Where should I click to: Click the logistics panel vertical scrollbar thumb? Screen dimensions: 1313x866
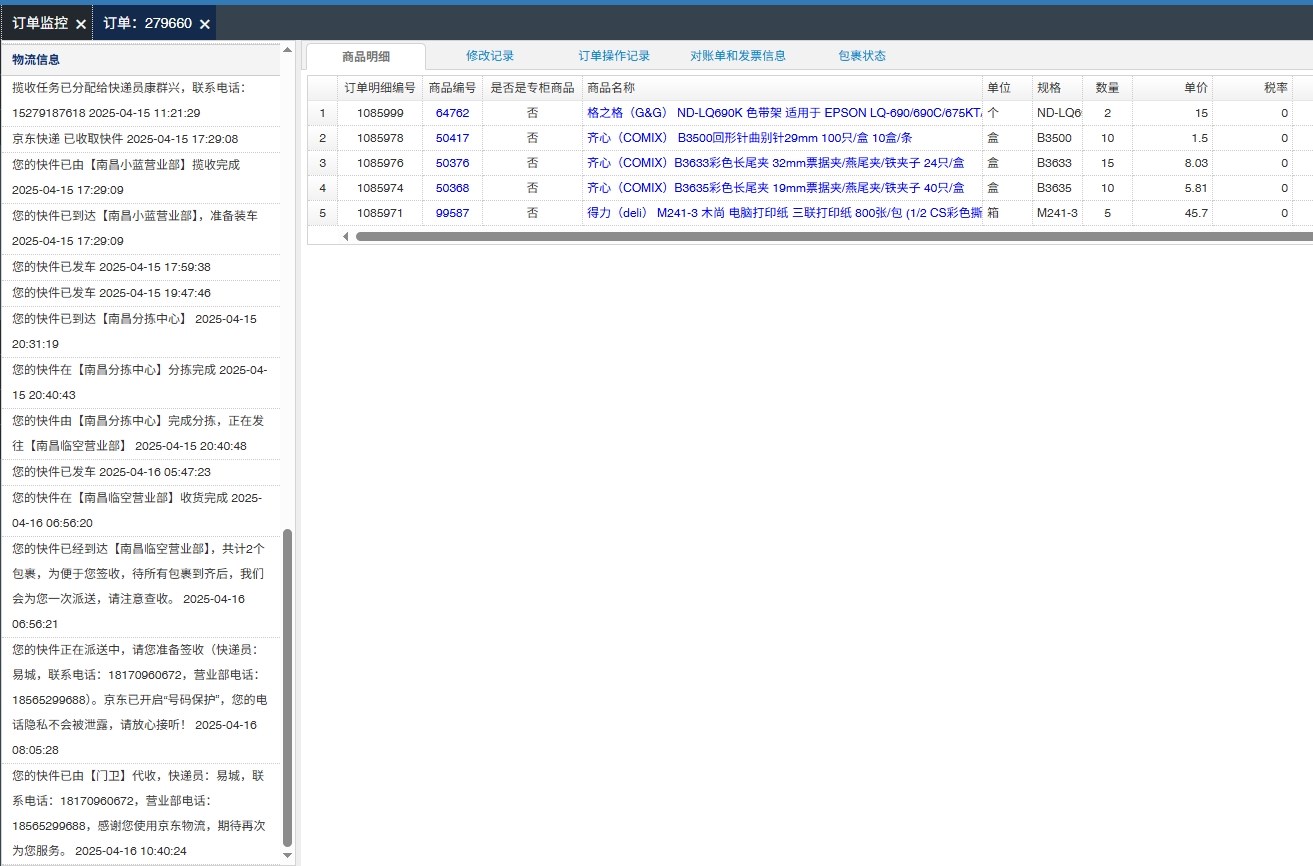tap(288, 688)
